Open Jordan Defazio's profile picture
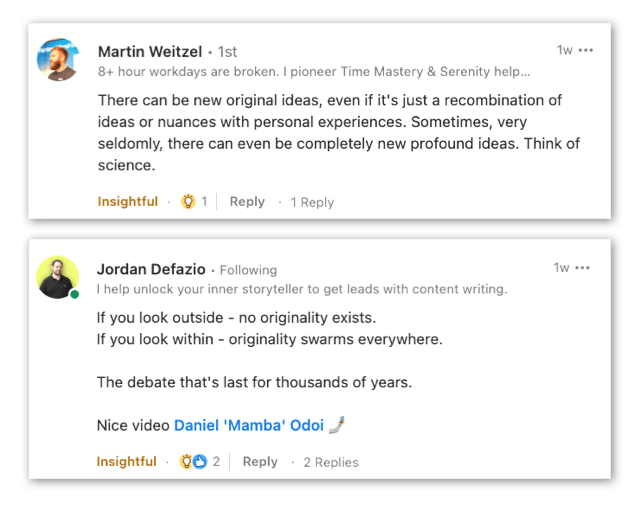The height and width of the screenshot is (508, 644). [57, 277]
